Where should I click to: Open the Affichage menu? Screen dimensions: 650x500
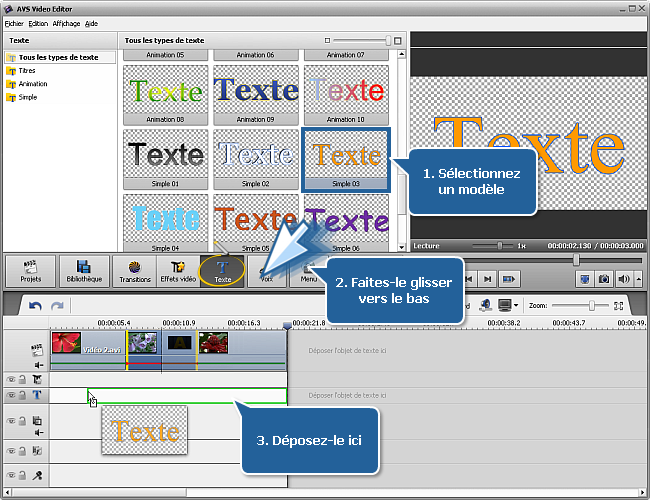[x=66, y=22]
